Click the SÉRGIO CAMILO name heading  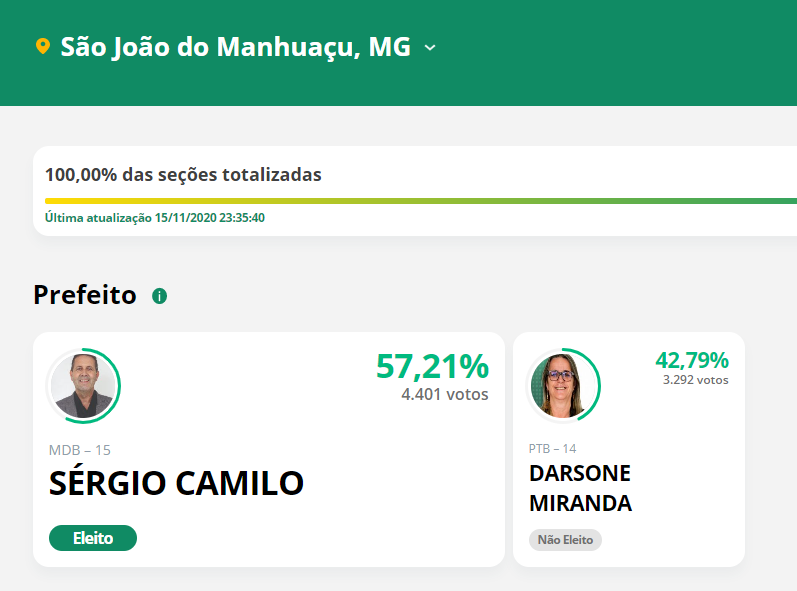point(176,482)
